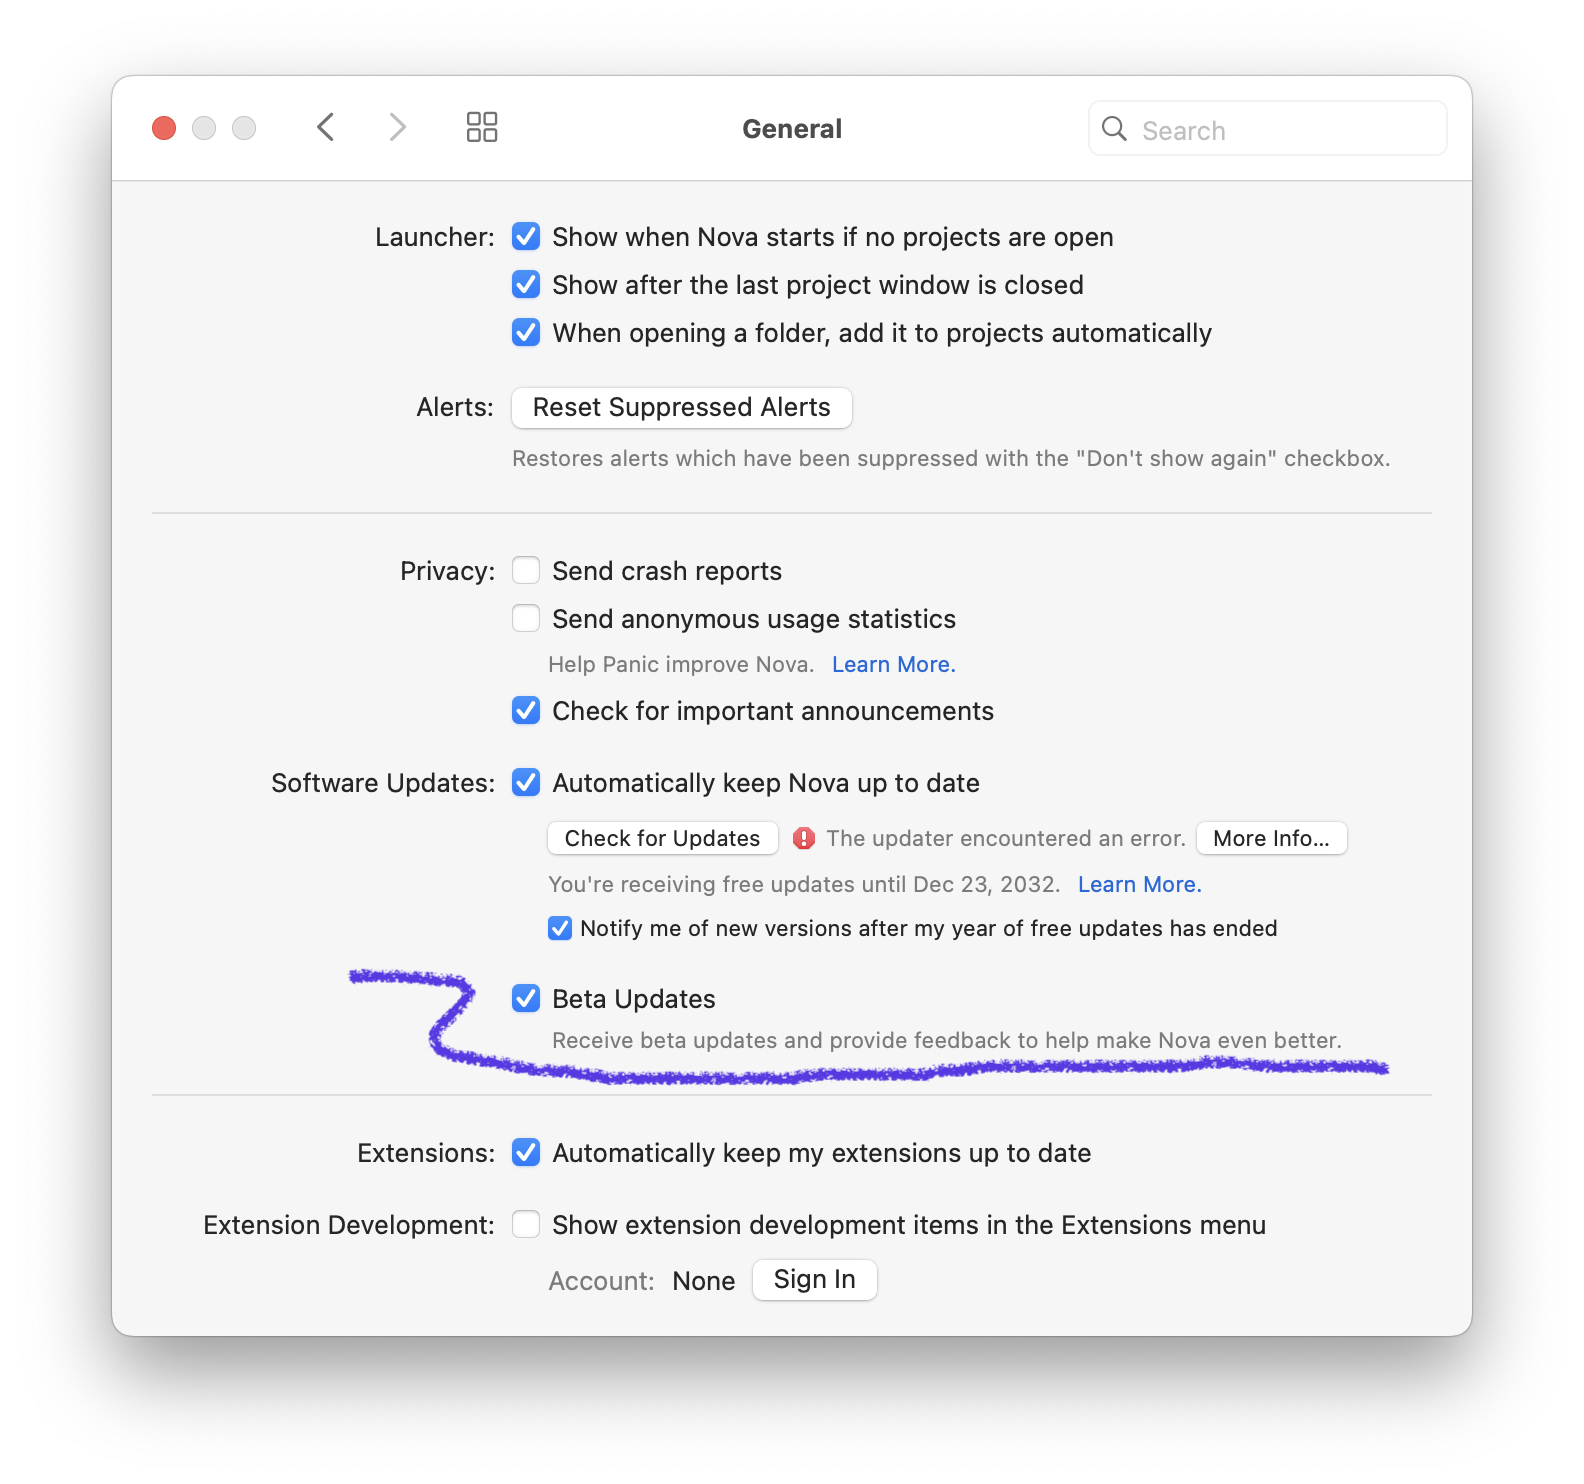Click the red updater error icon

point(803,839)
